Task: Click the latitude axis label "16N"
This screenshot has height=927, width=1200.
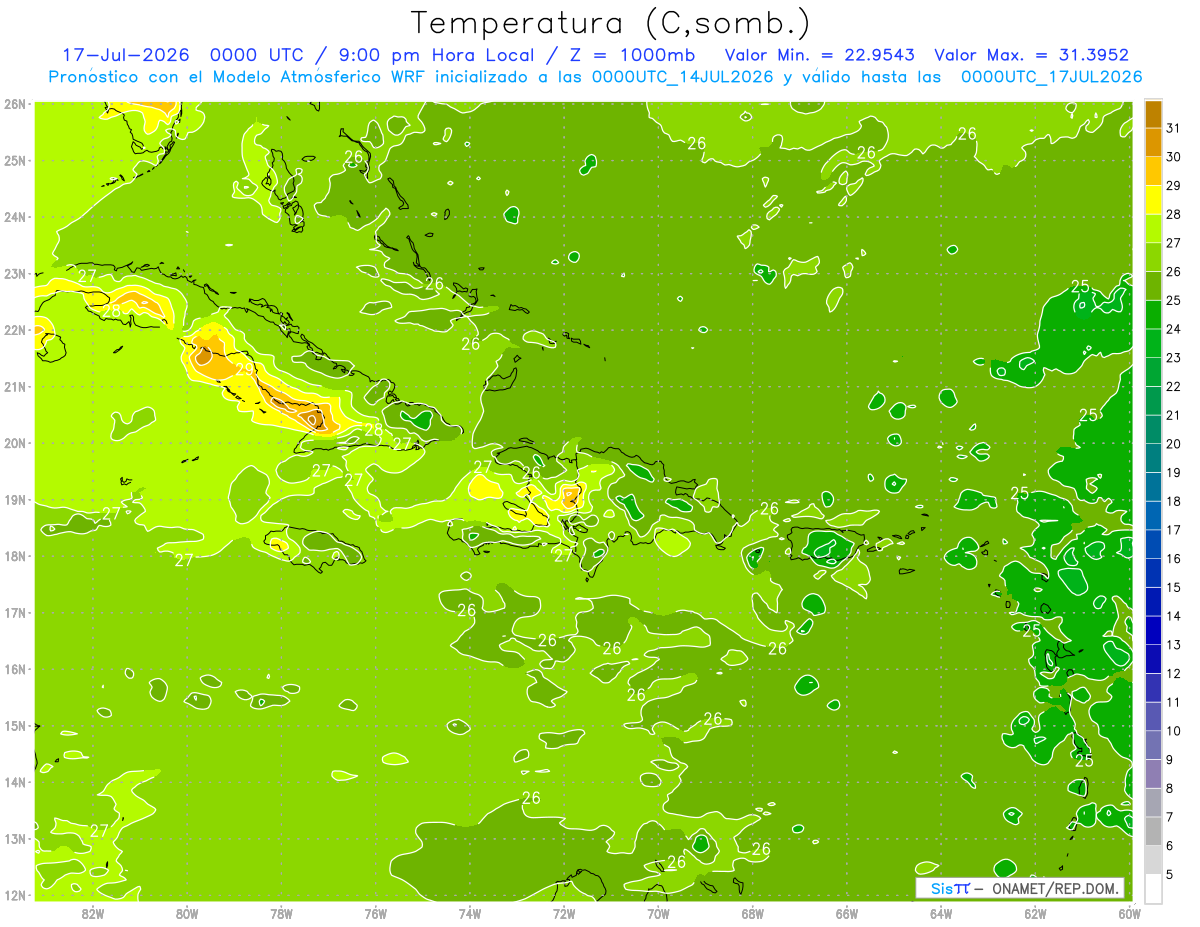Action: 15,669
